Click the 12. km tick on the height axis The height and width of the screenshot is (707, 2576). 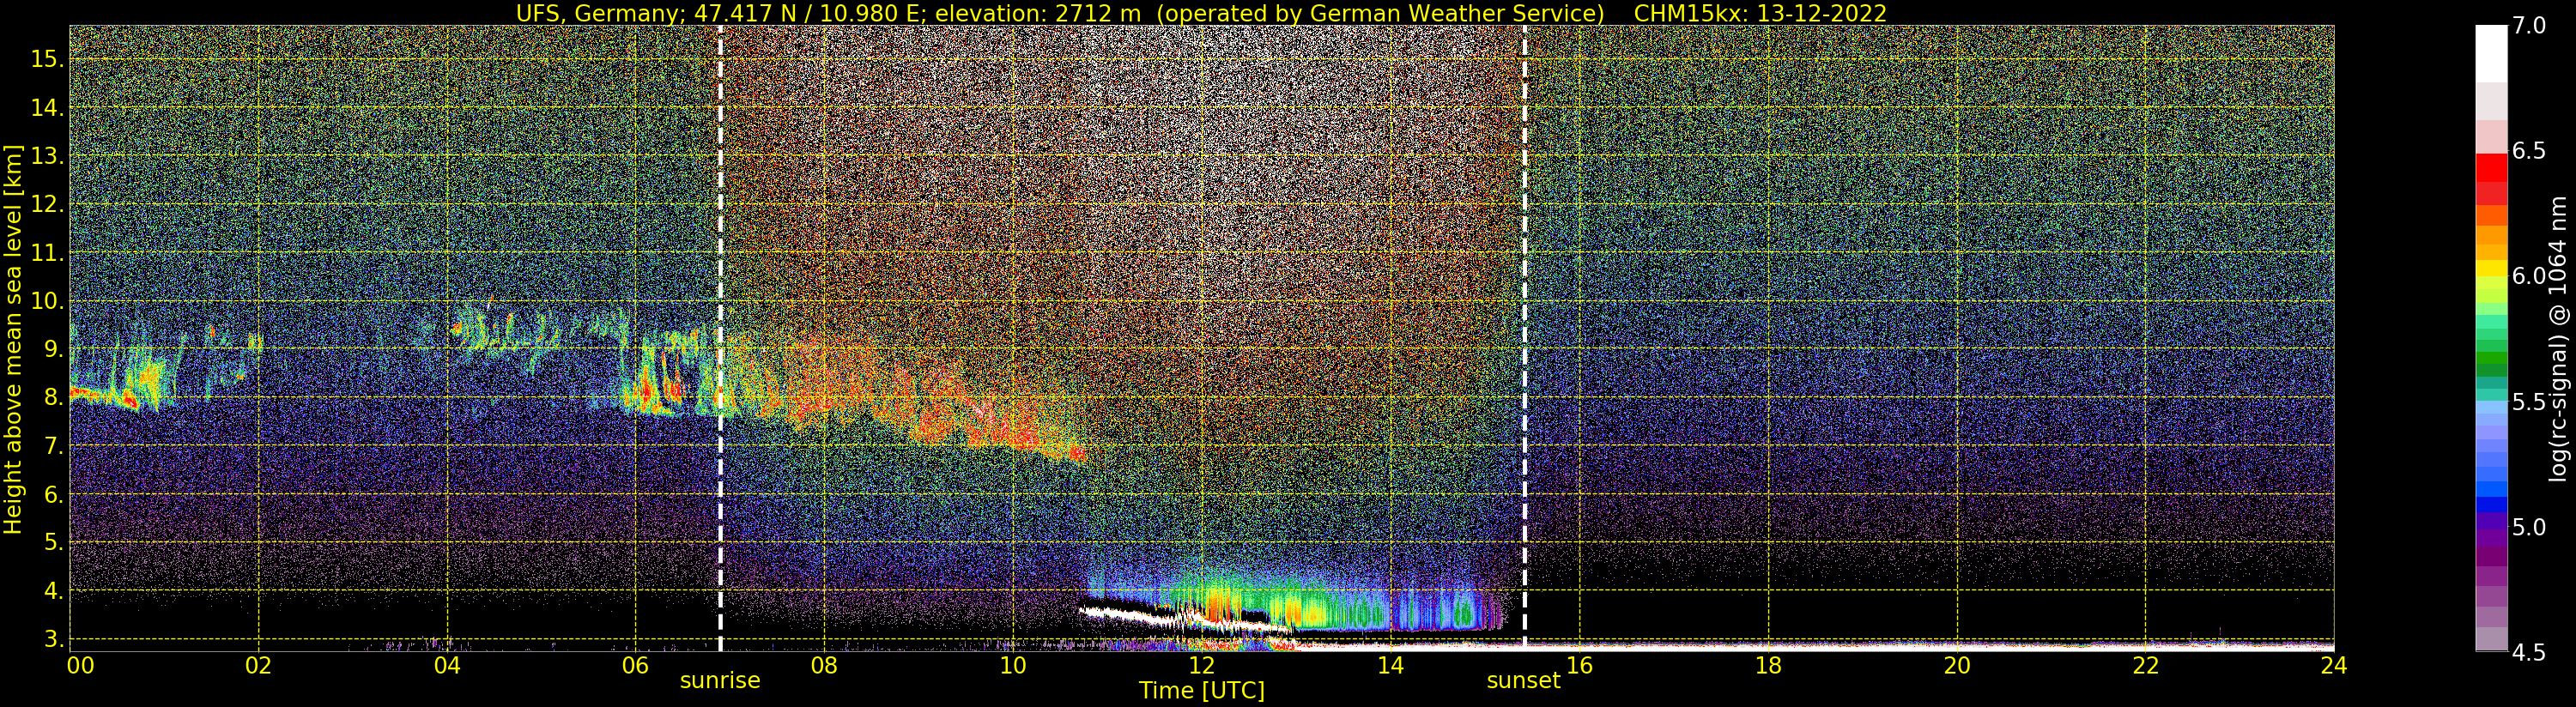[x=46, y=204]
